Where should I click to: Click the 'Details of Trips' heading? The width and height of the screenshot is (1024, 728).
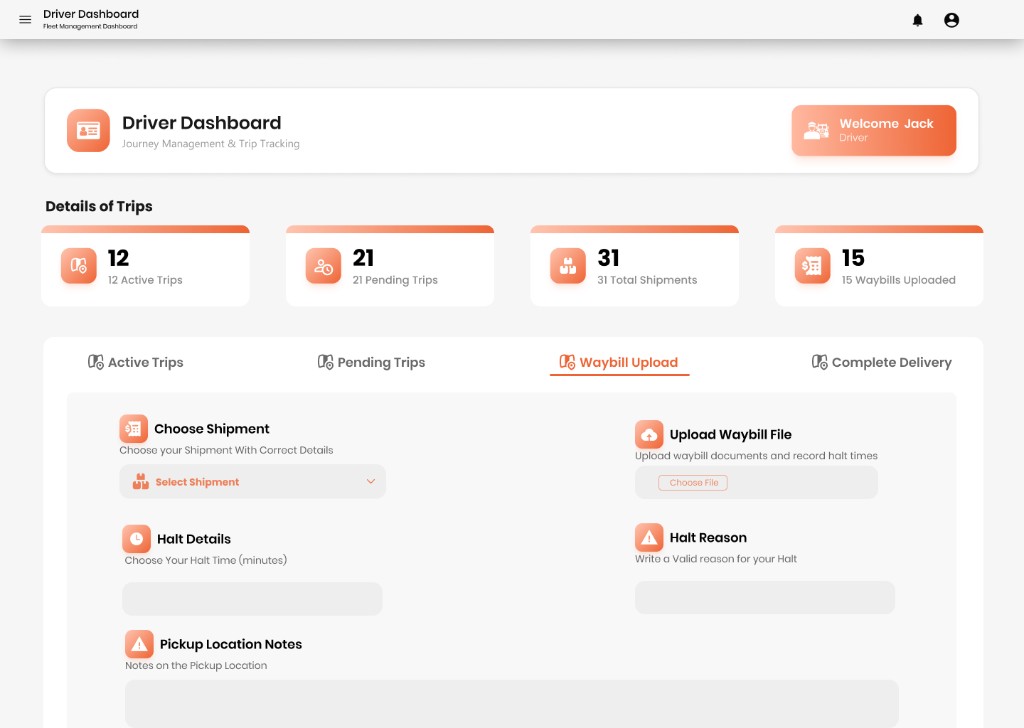pos(99,206)
